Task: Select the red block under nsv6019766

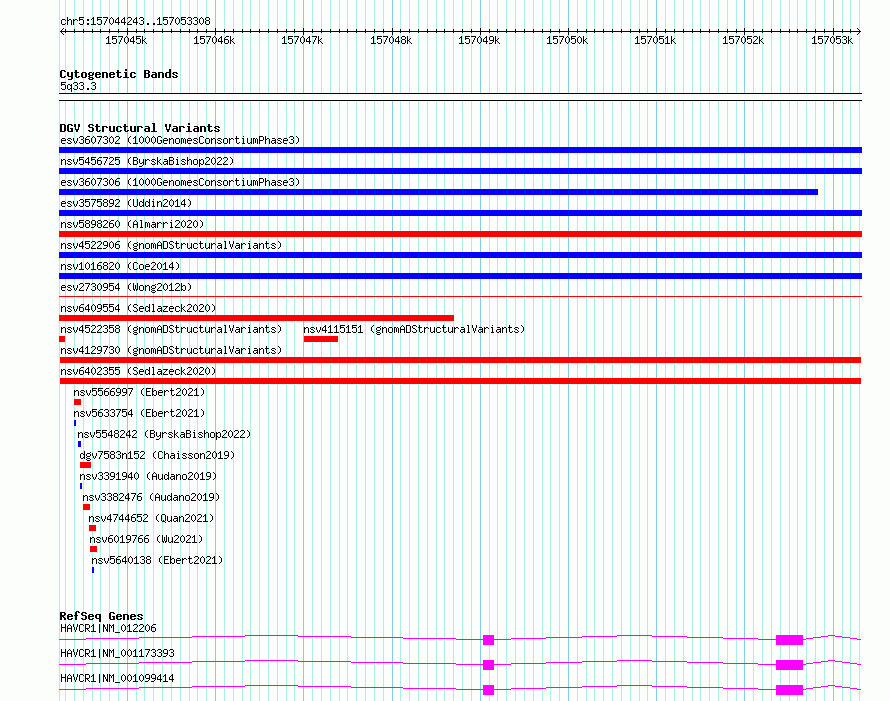Action: [x=94, y=549]
